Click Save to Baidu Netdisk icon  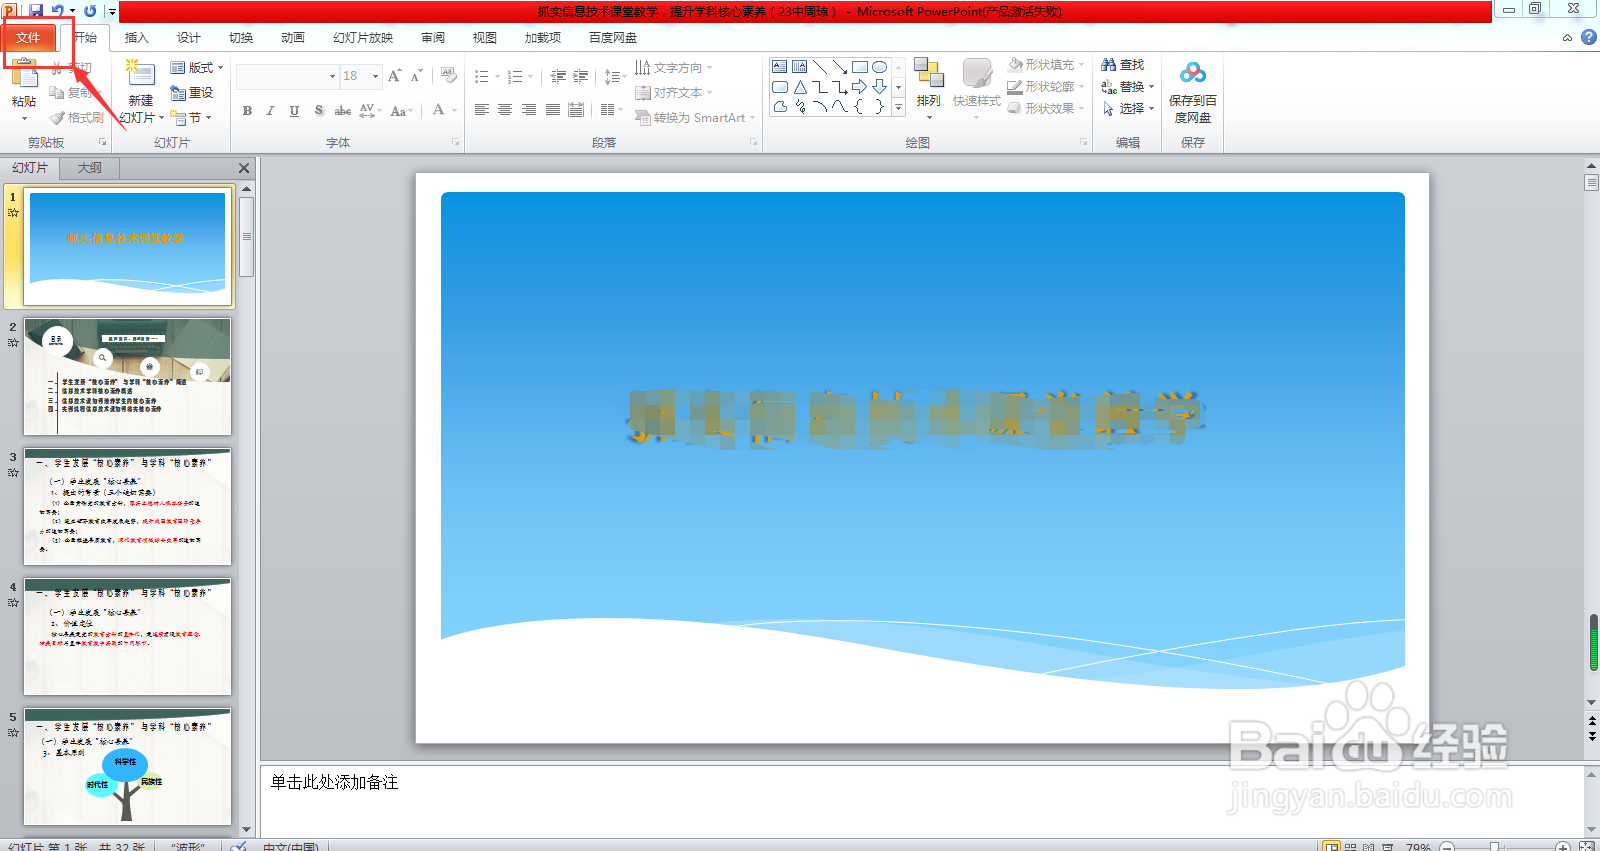point(1193,73)
